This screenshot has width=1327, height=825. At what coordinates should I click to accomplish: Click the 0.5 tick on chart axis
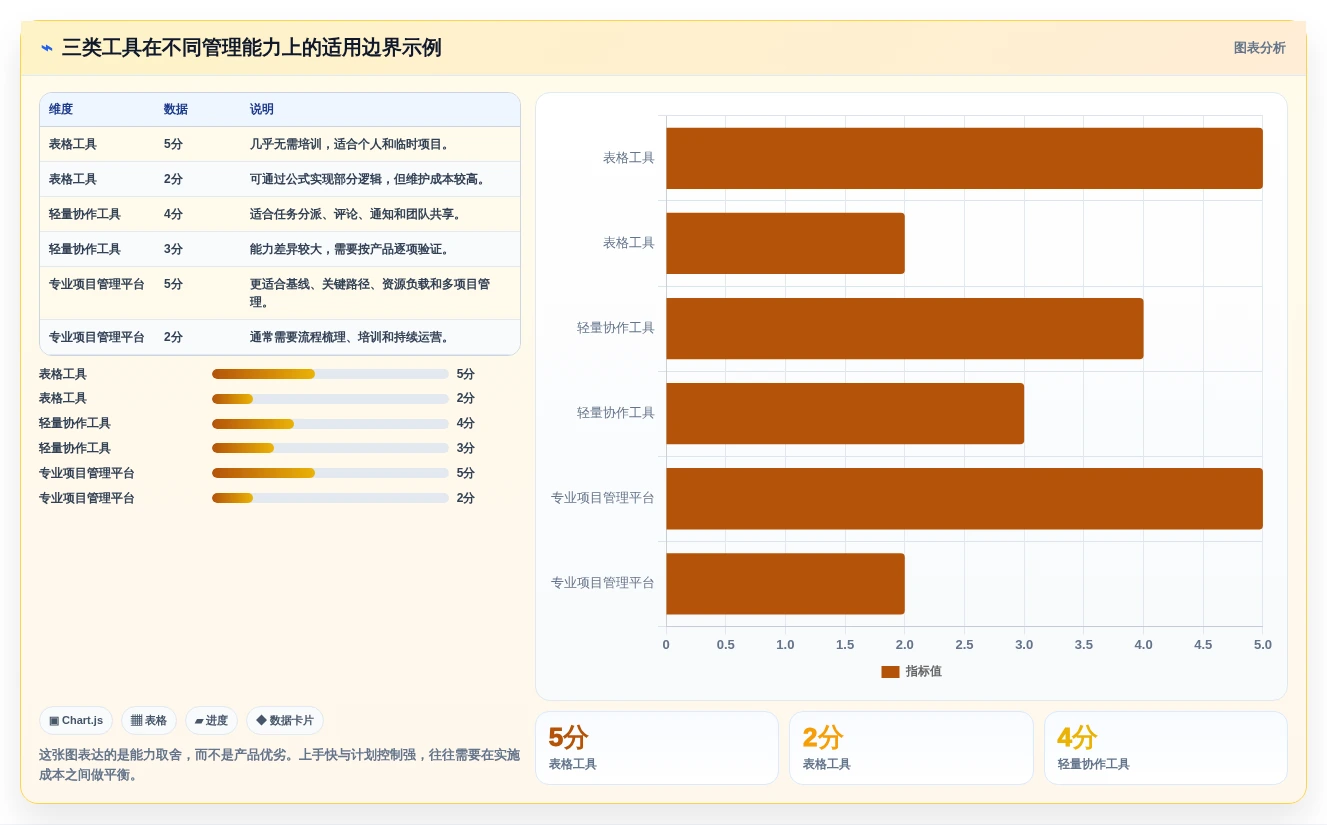click(x=726, y=645)
